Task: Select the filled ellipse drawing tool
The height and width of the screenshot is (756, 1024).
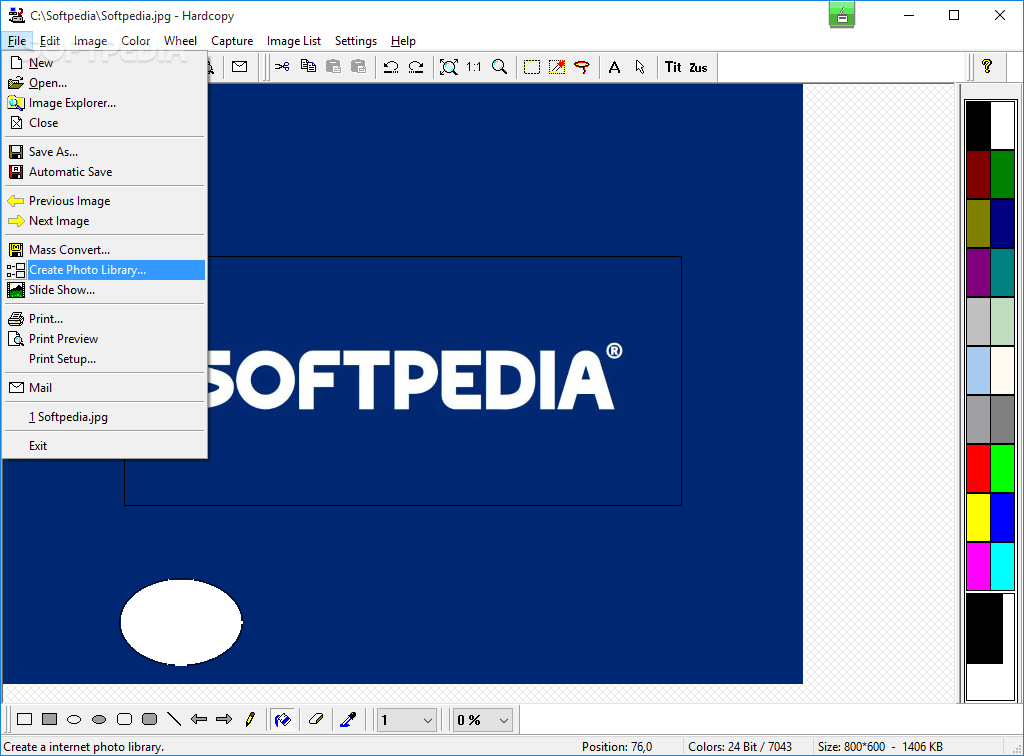Action: point(99,719)
